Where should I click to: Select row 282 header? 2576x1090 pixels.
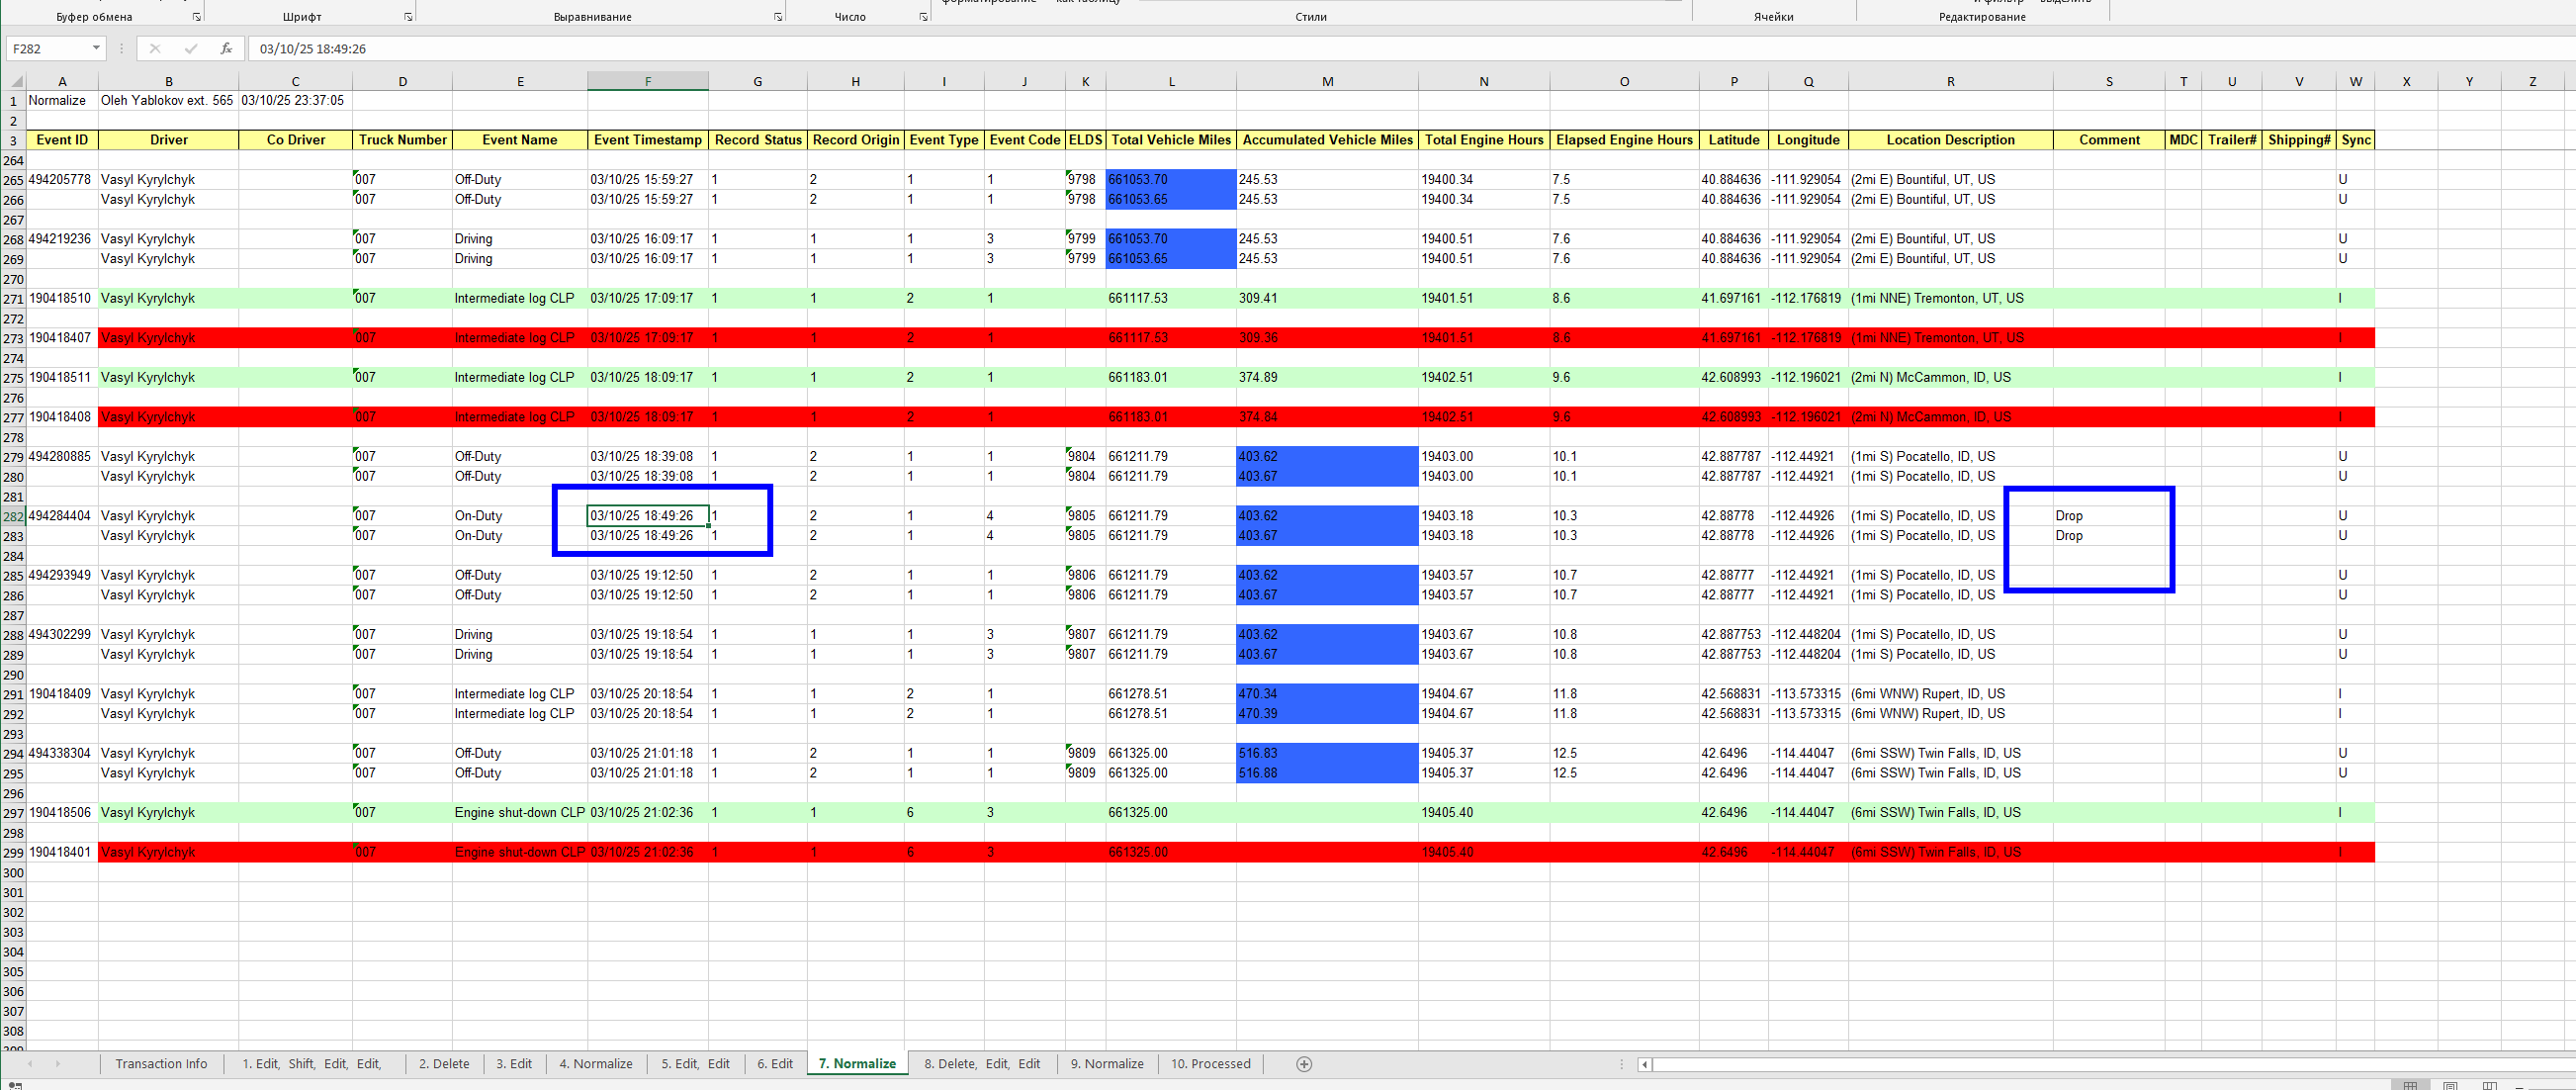[13, 517]
